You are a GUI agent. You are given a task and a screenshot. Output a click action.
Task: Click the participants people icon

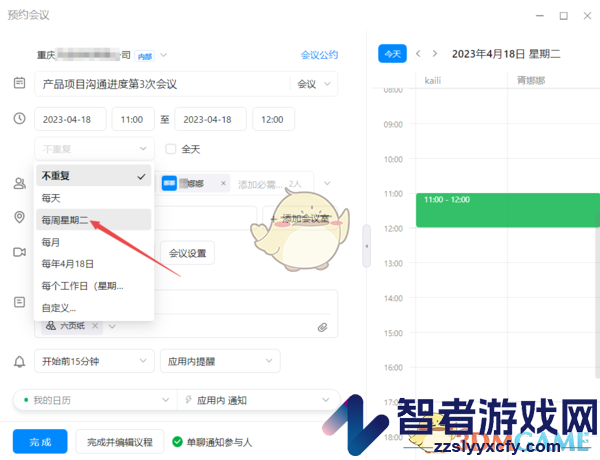point(20,183)
